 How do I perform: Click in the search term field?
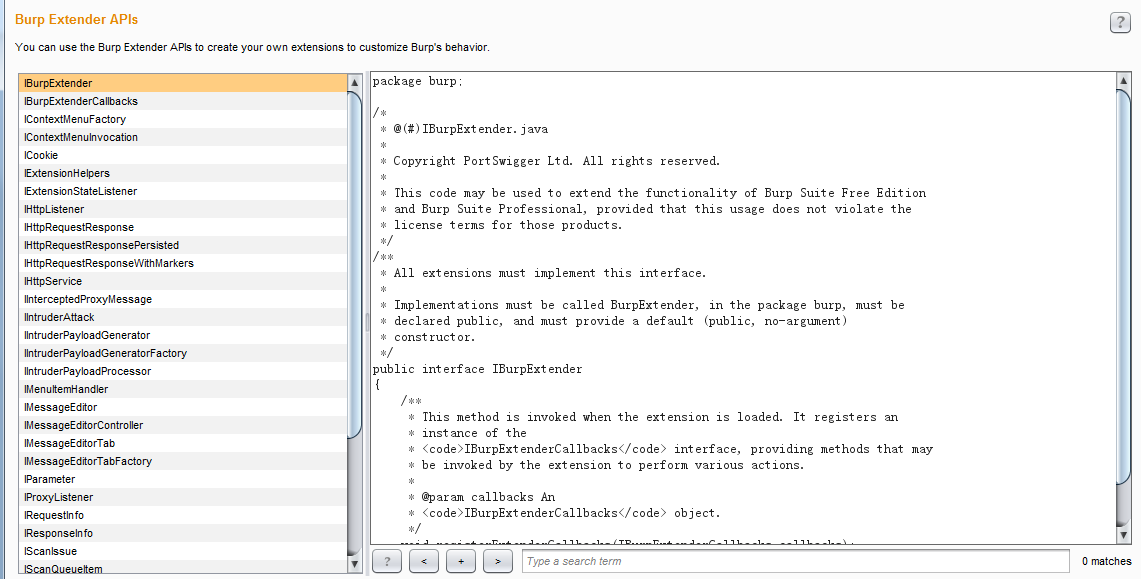[795, 561]
